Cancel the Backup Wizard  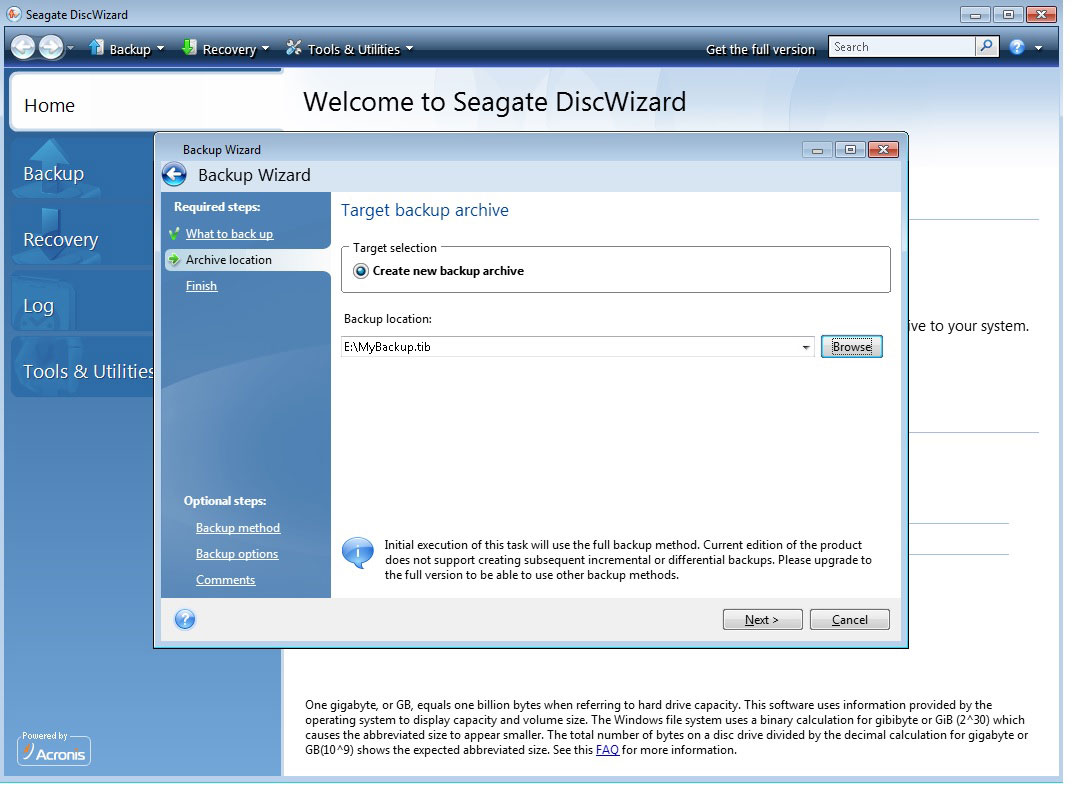850,619
